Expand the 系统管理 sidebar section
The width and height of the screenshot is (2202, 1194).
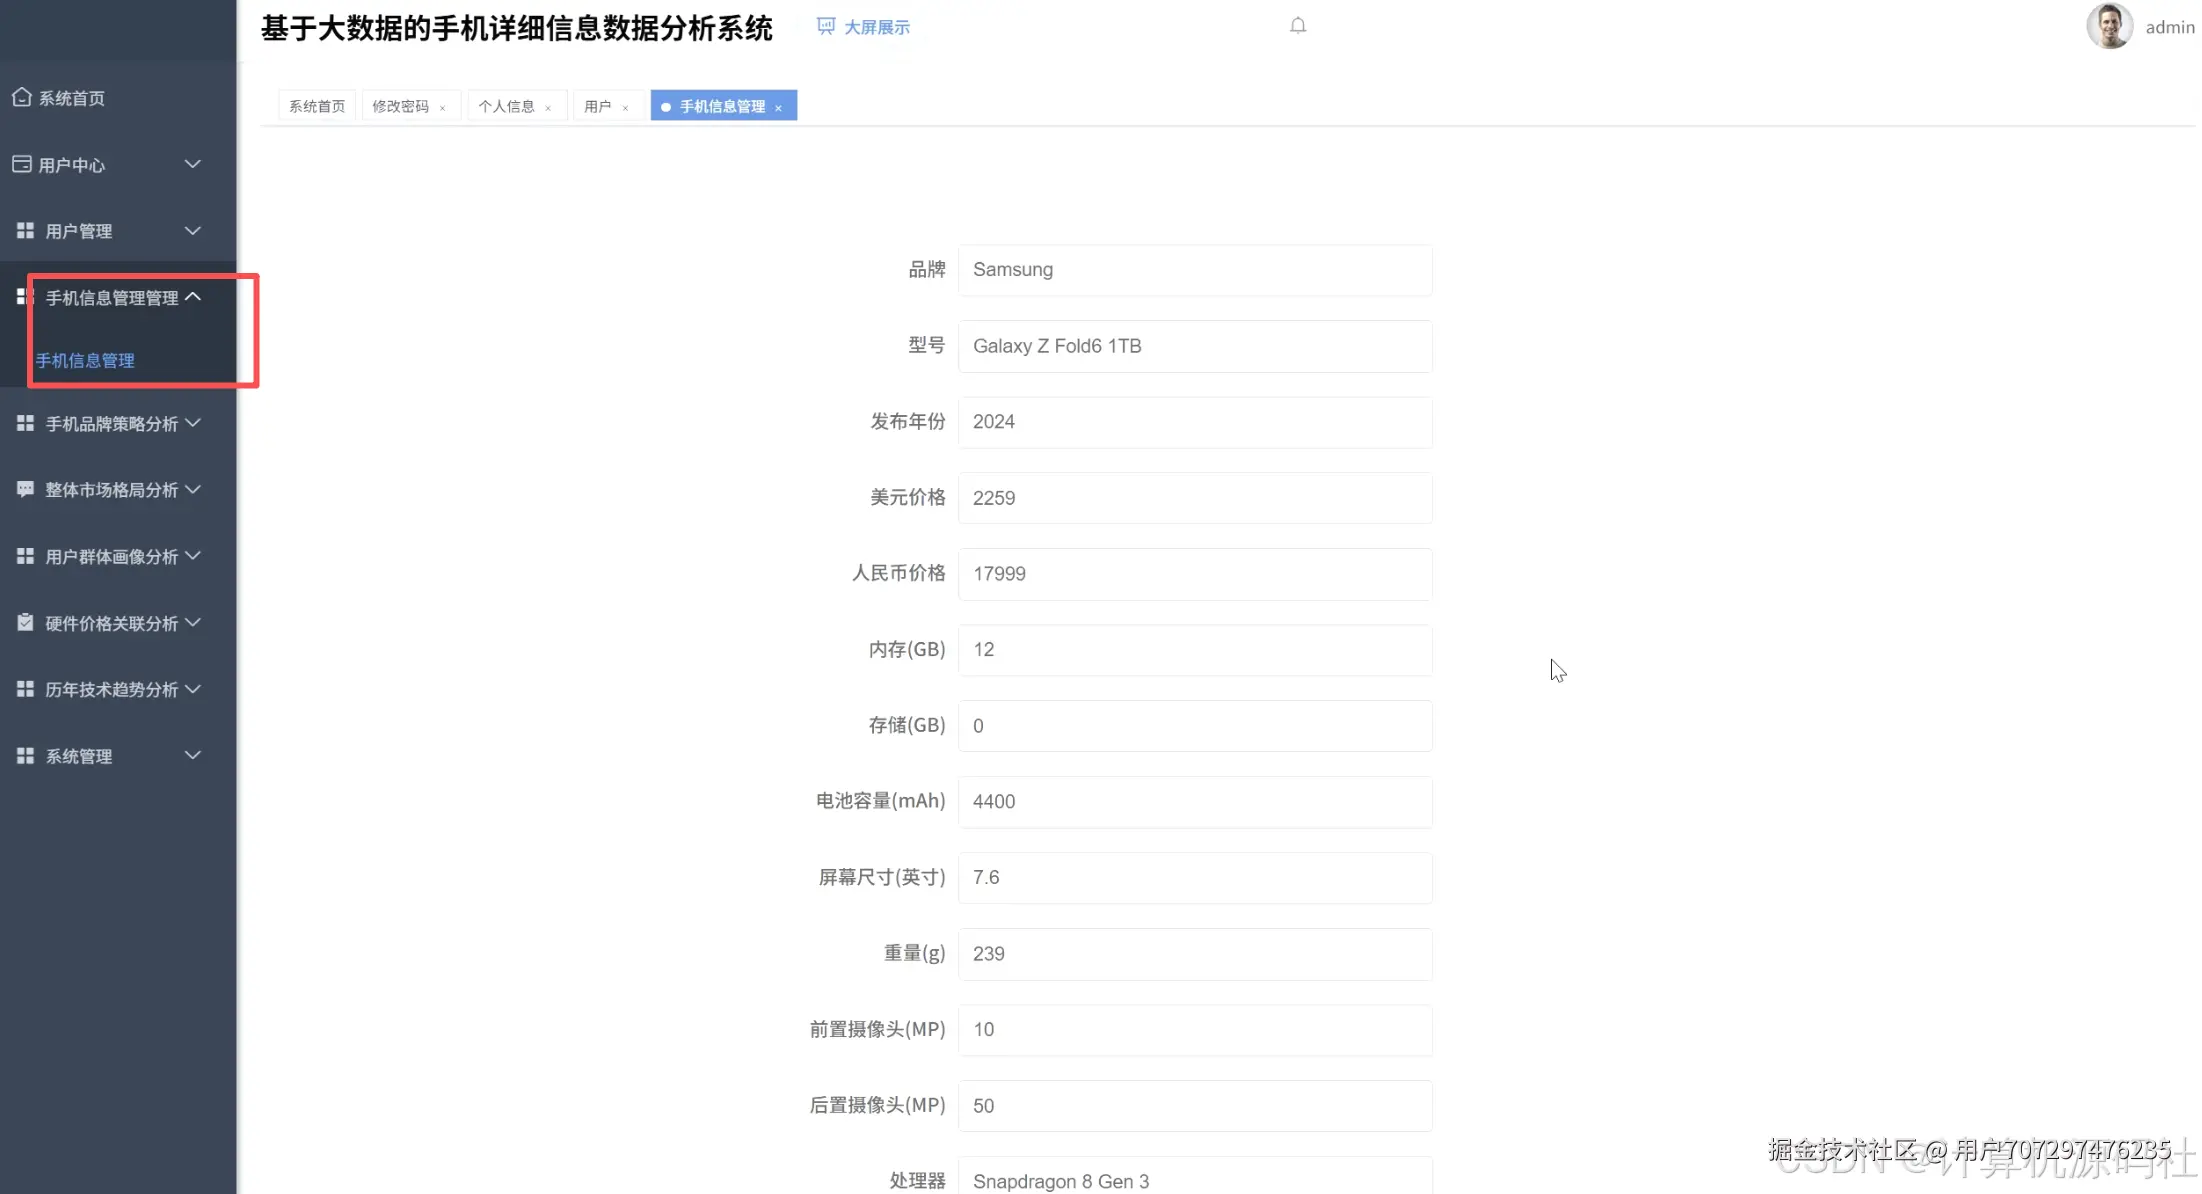(x=110, y=756)
